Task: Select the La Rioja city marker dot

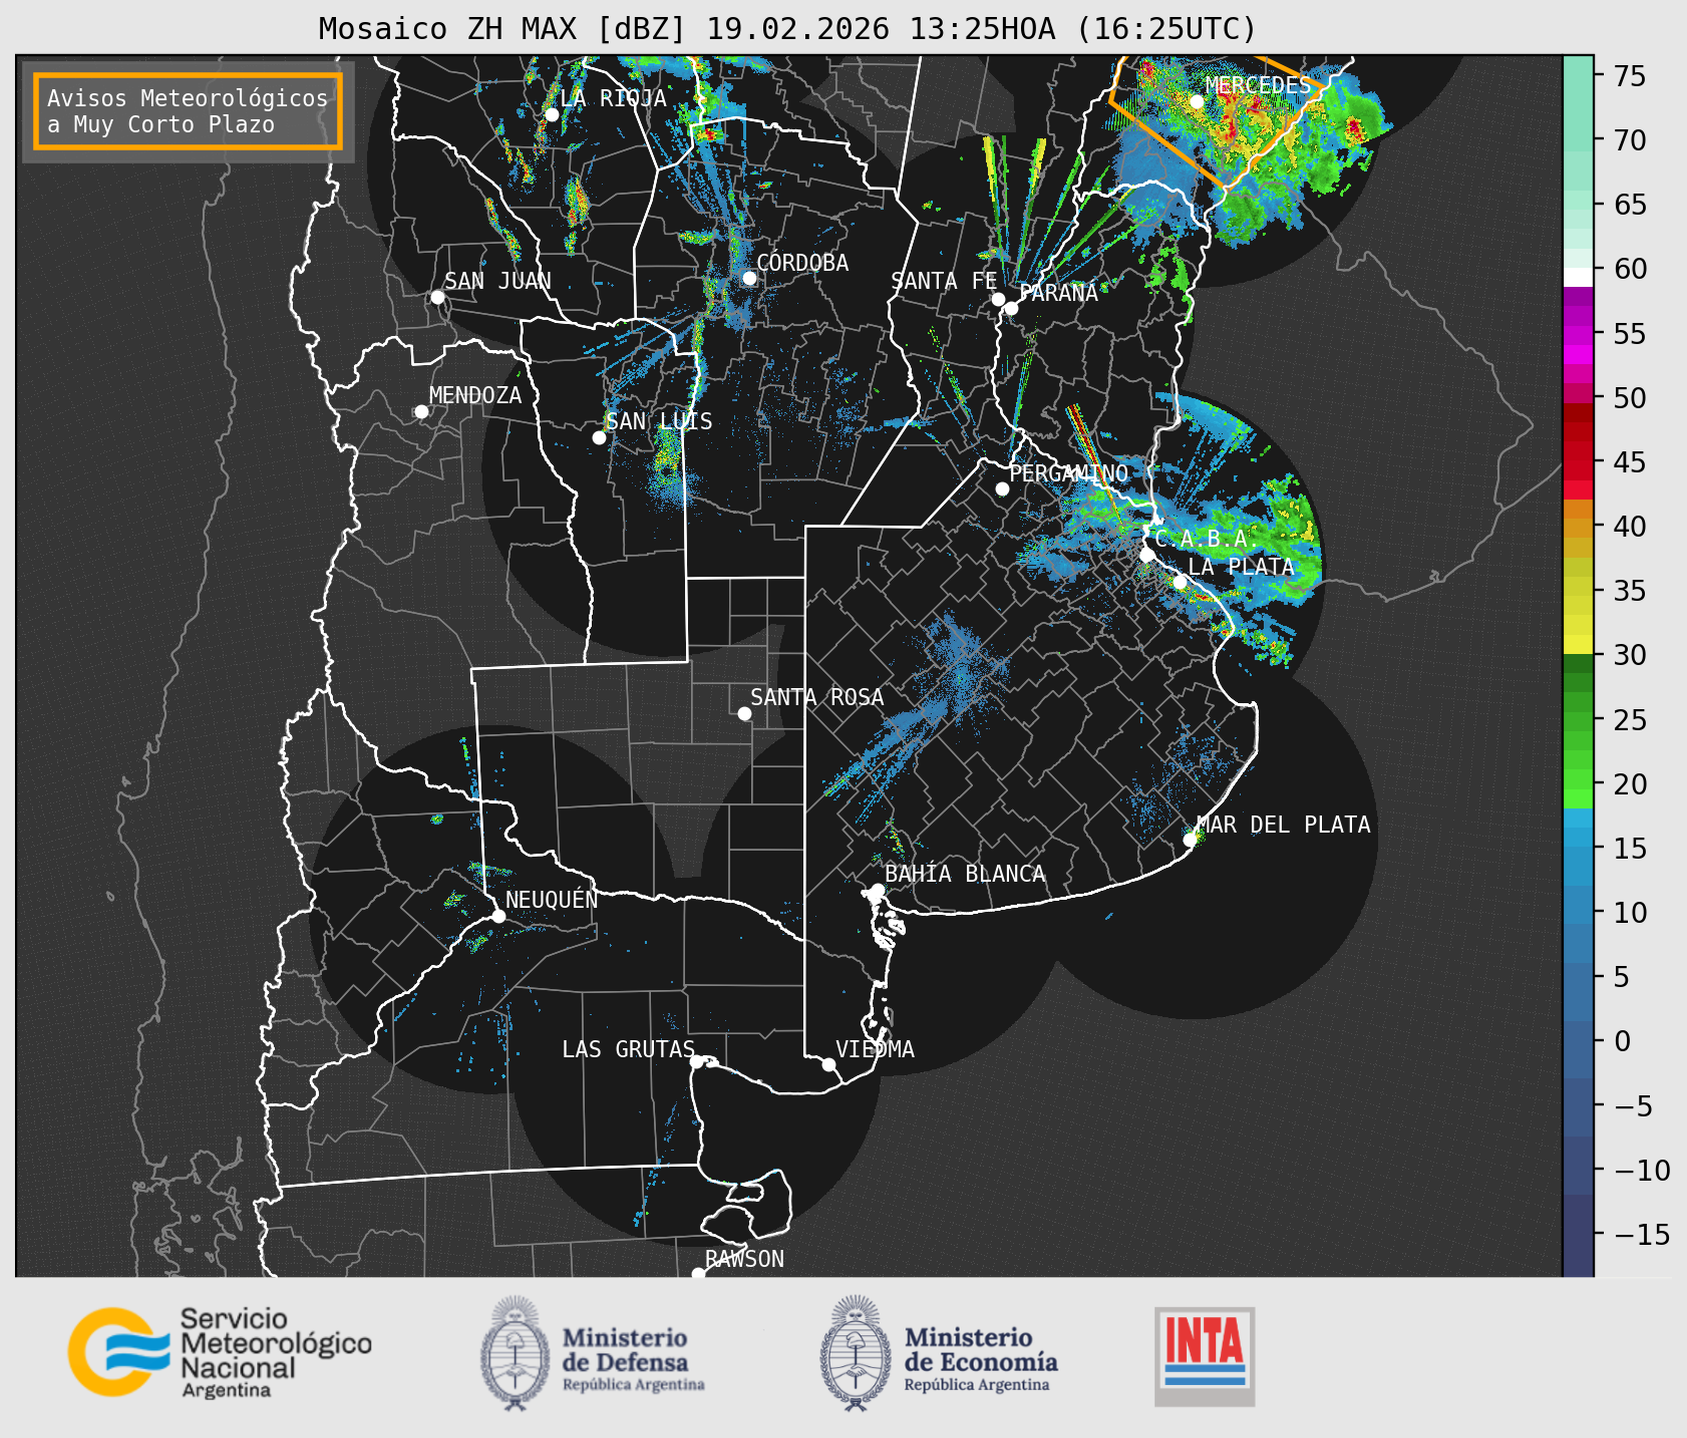Action: pyautogui.click(x=551, y=115)
